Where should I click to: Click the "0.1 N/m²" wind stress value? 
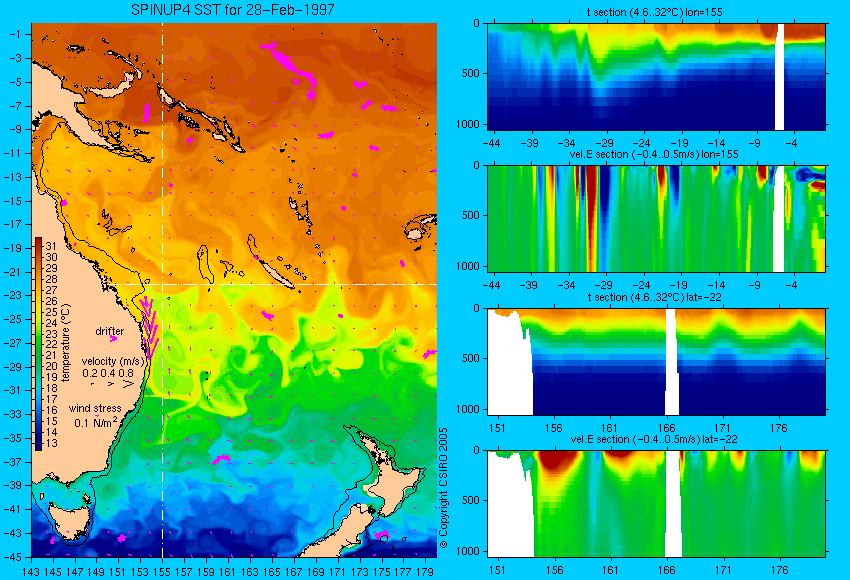point(95,422)
